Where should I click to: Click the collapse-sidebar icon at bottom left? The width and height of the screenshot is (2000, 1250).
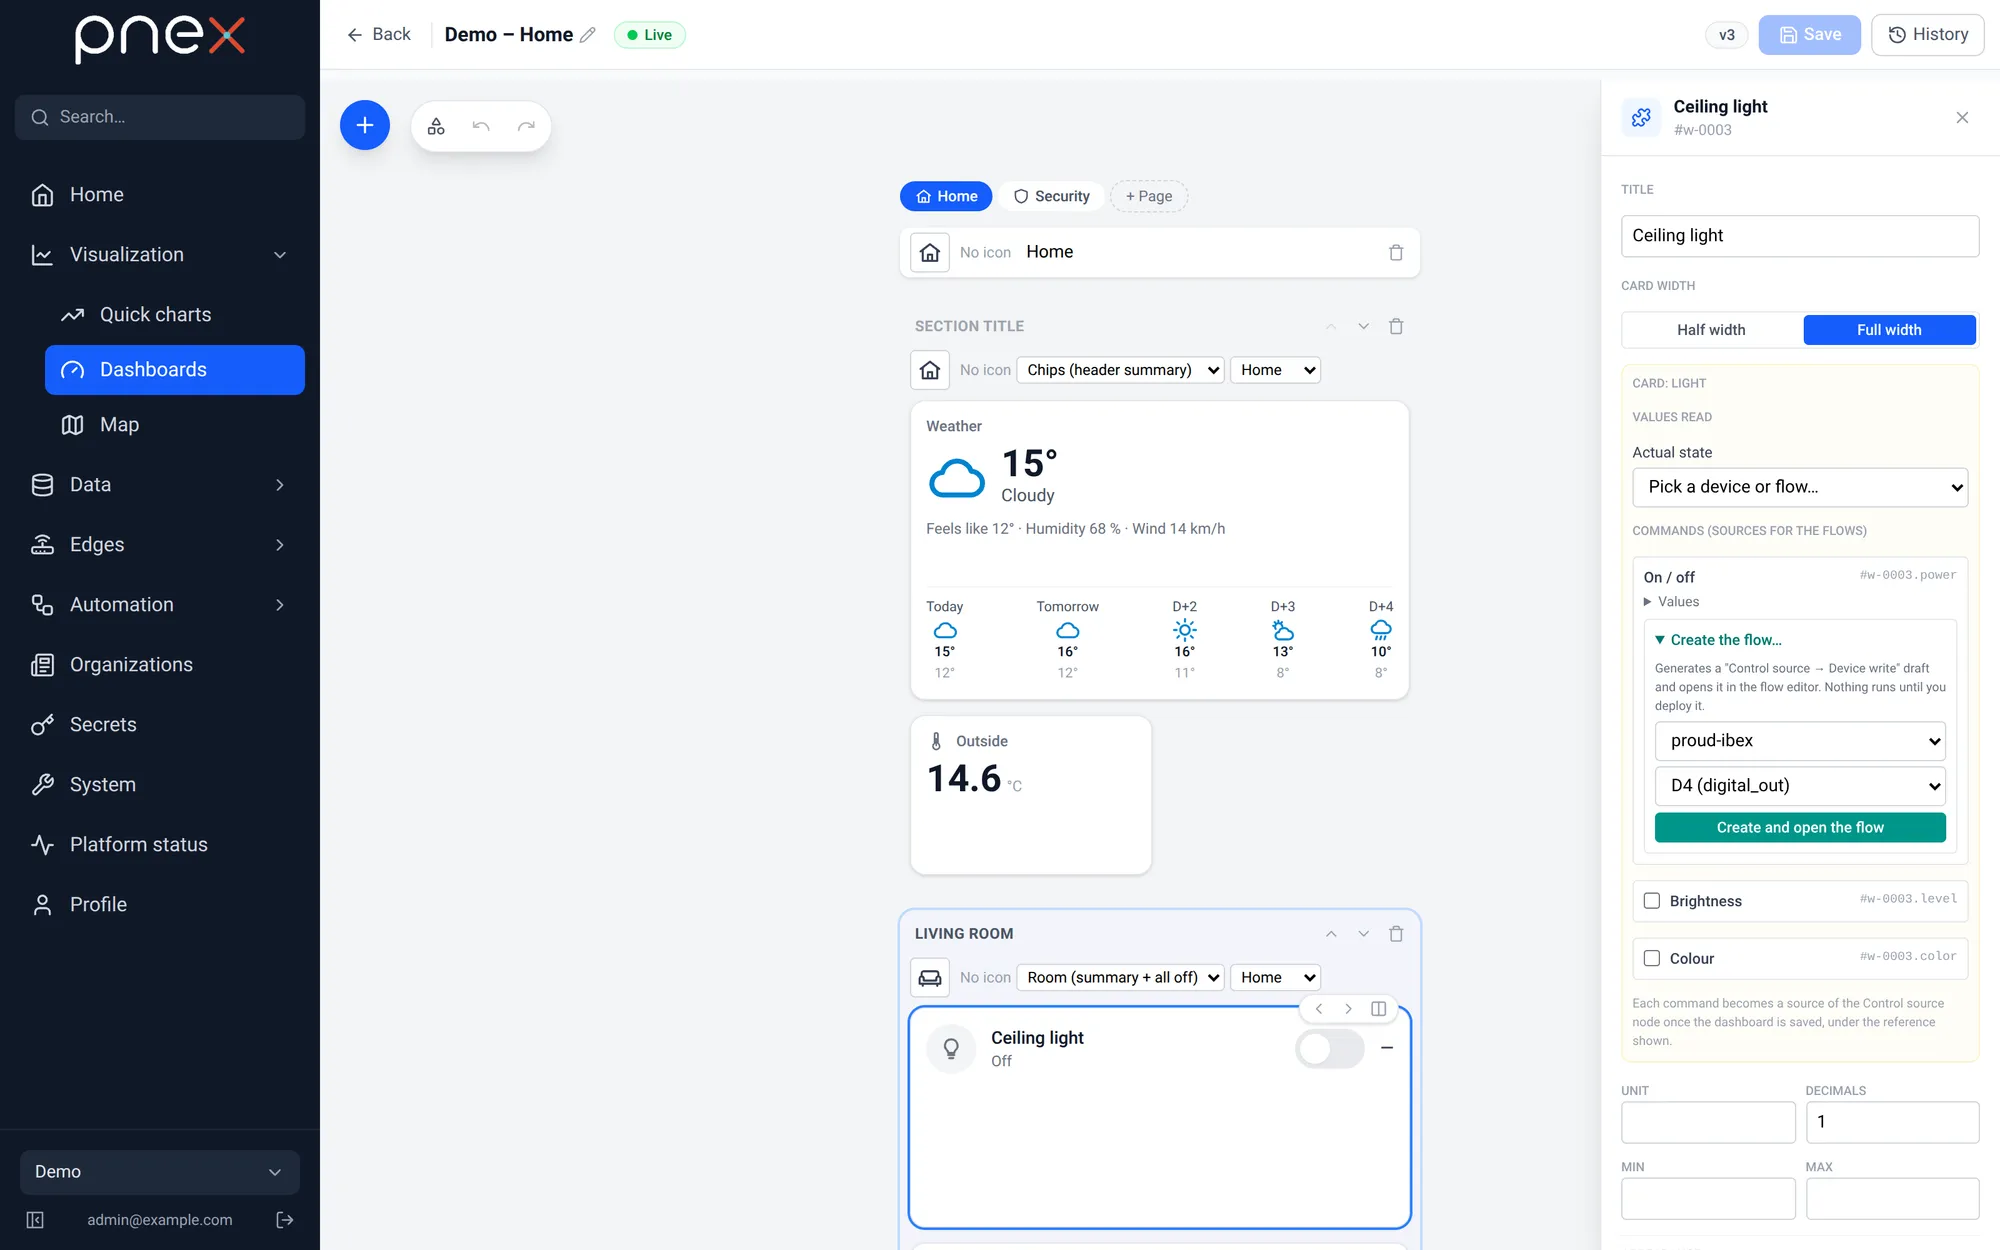[x=35, y=1220]
